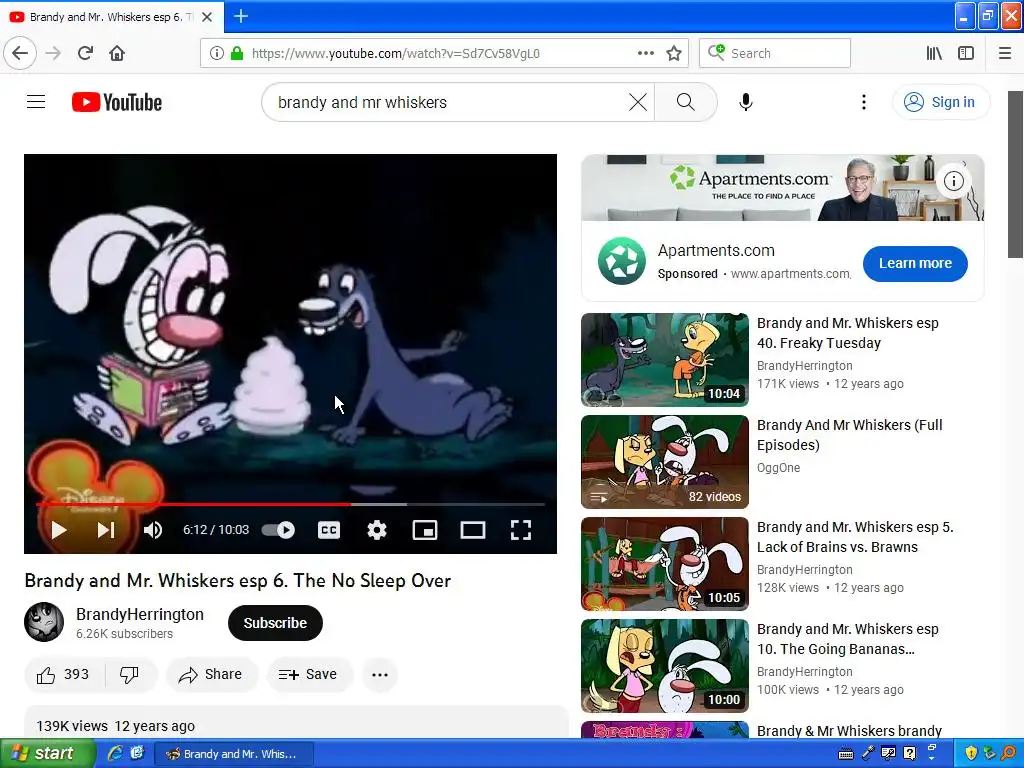Launch Internet Explorer from quick launch
The width and height of the screenshot is (1024, 768).
[116, 754]
